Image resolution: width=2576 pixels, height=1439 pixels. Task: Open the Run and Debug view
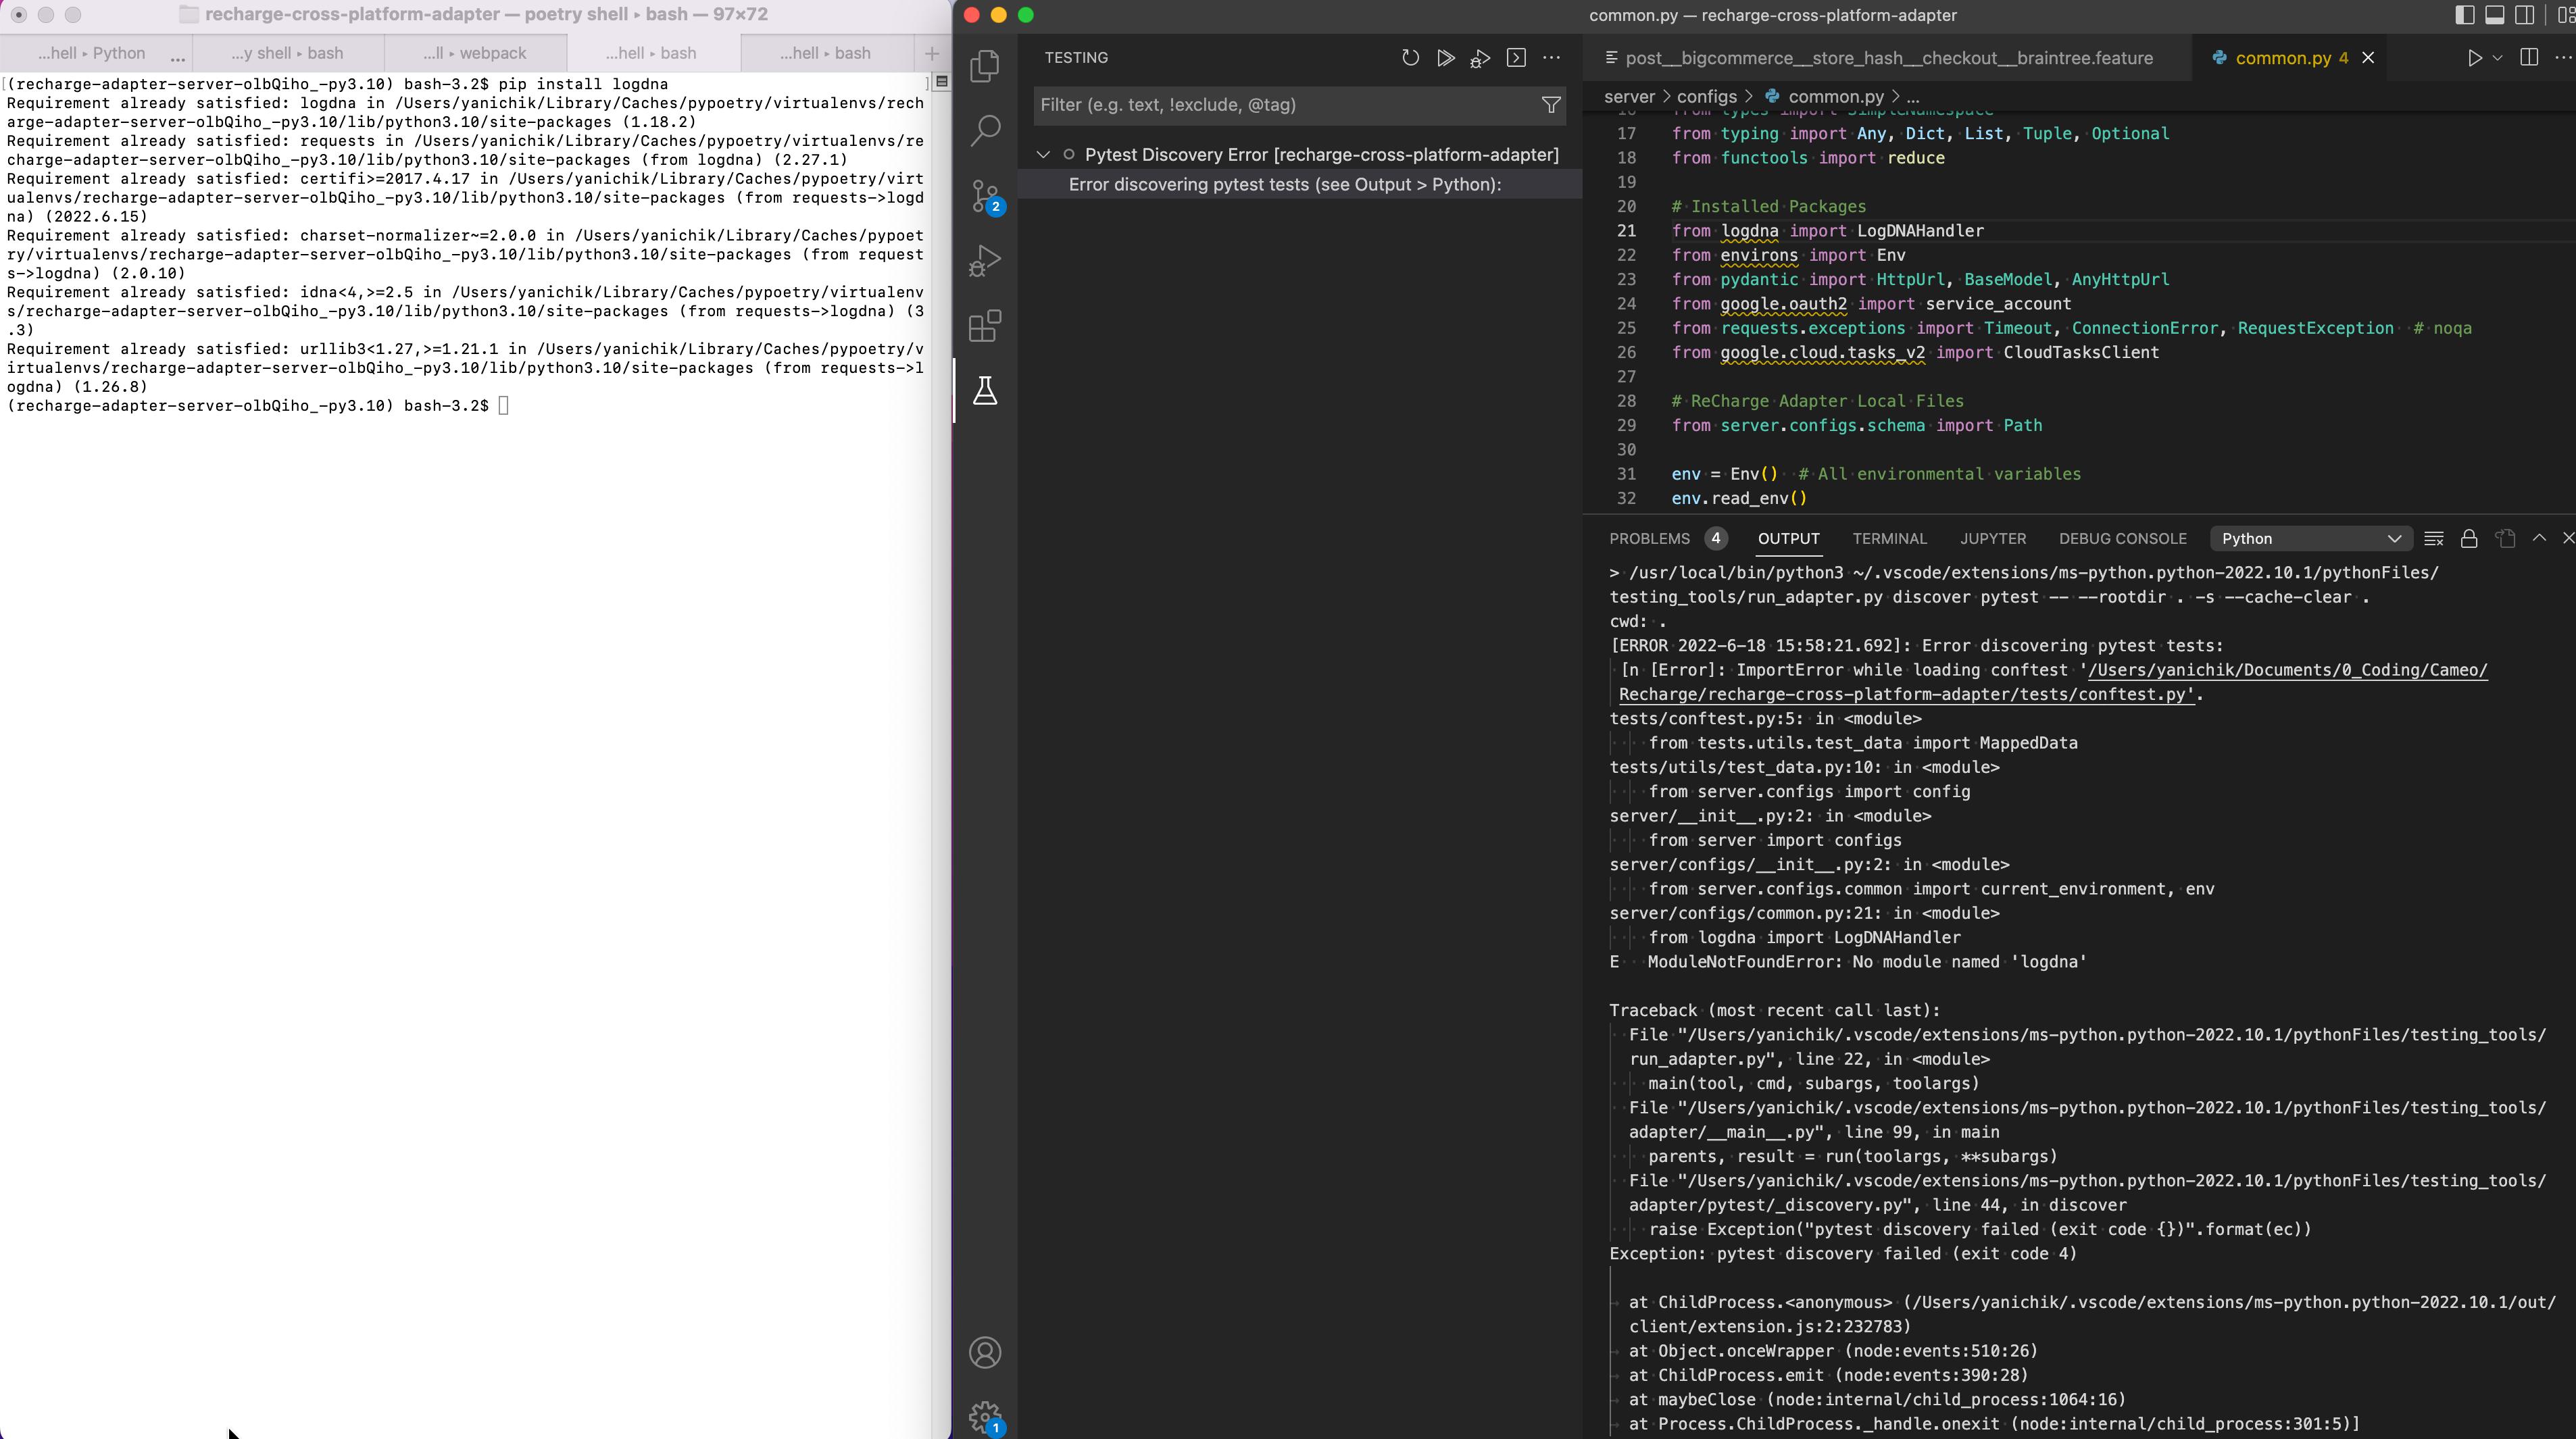click(x=985, y=260)
